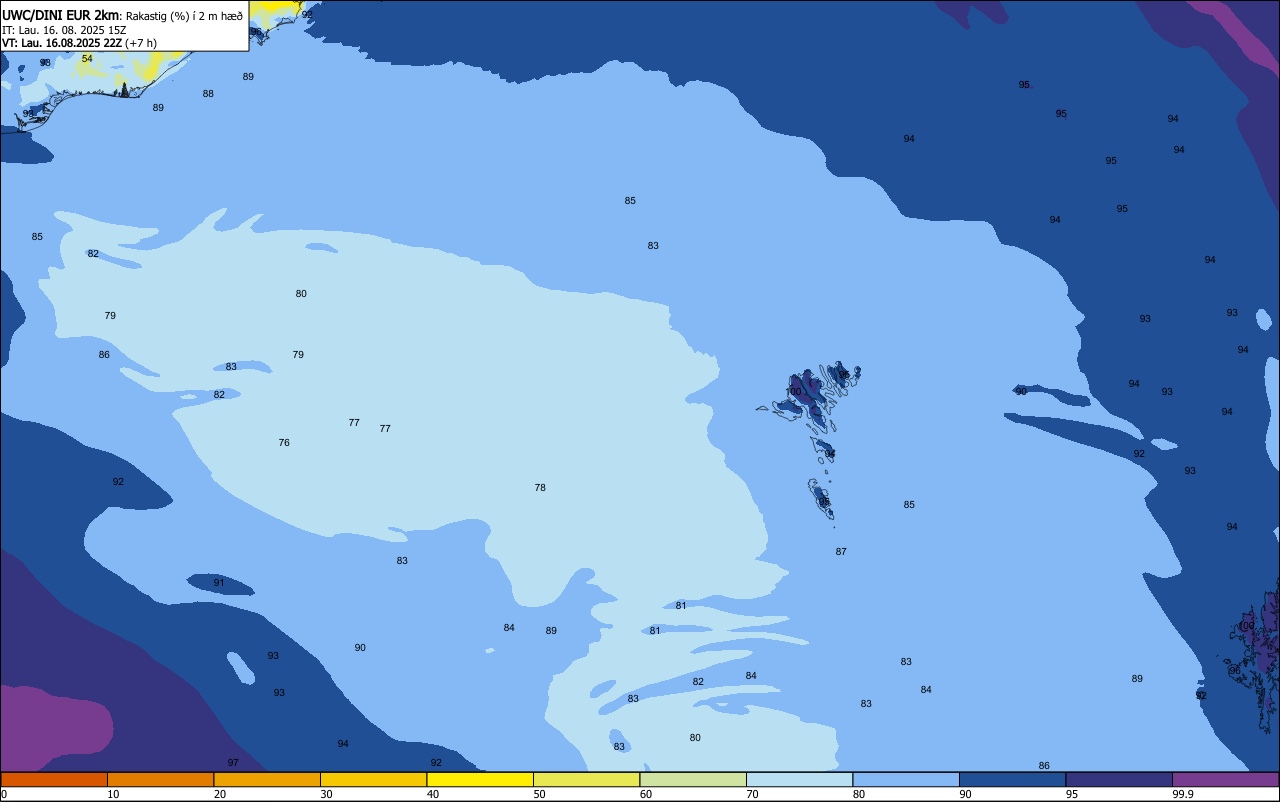Select the "Rakastig (%) í 2 m hæð" label
The height and width of the screenshot is (802, 1280).
[x=185, y=15]
